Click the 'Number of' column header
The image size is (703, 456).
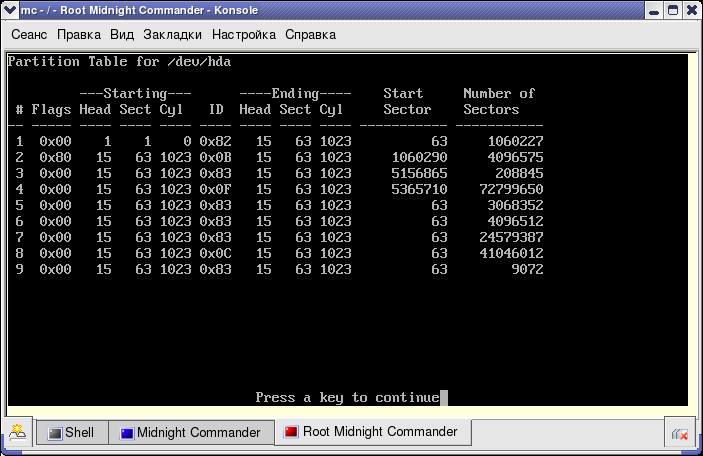(499, 93)
